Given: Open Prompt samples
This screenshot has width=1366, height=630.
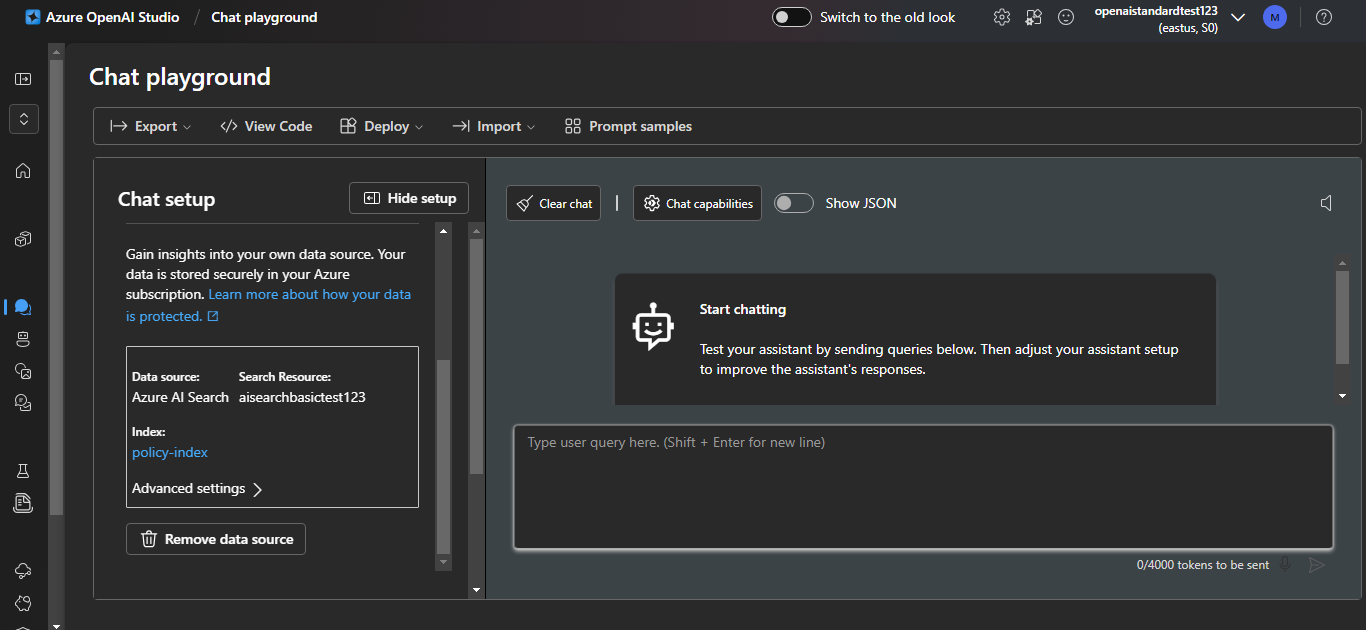Looking at the screenshot, I should [x=628, y=126].
